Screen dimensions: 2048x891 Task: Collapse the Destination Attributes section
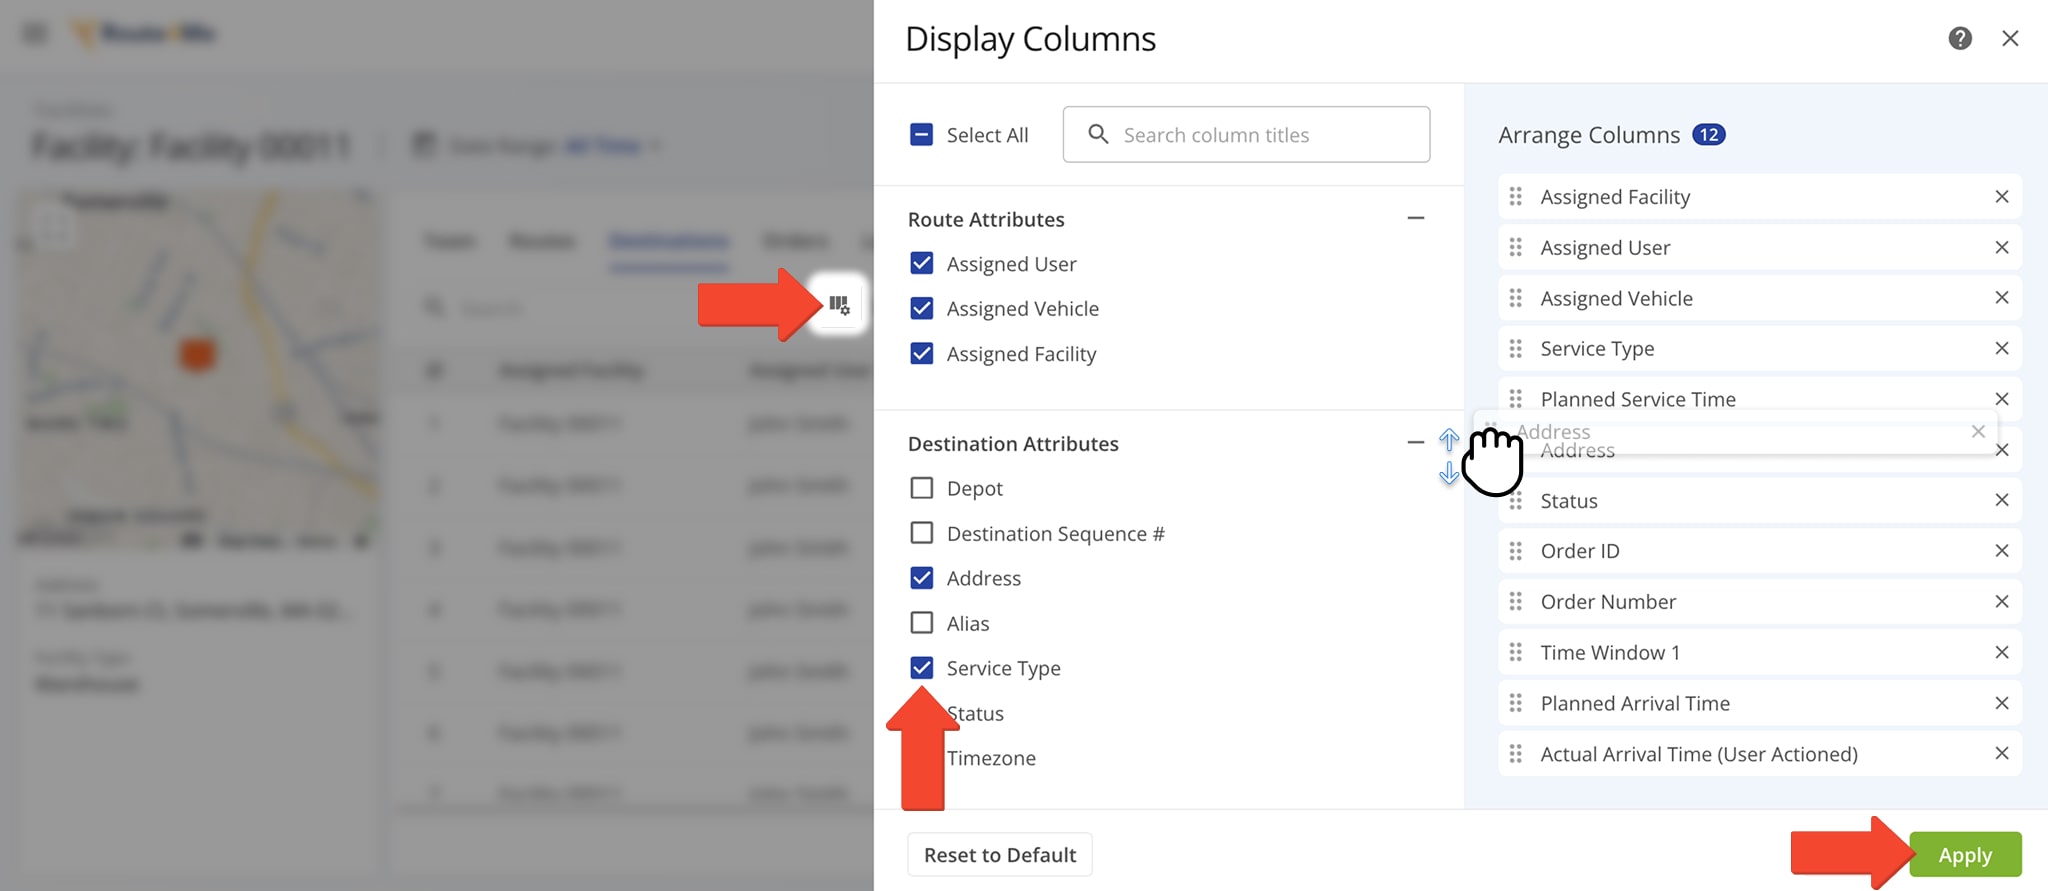[1415, 442]
